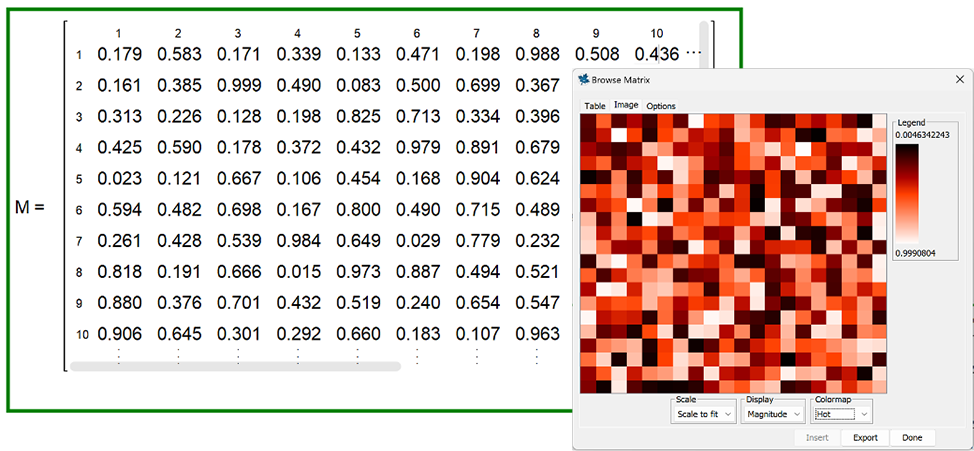Click the matrix heatmap image
The height and width of the screenshot is (451, 974).
click(x=732, y=253)
